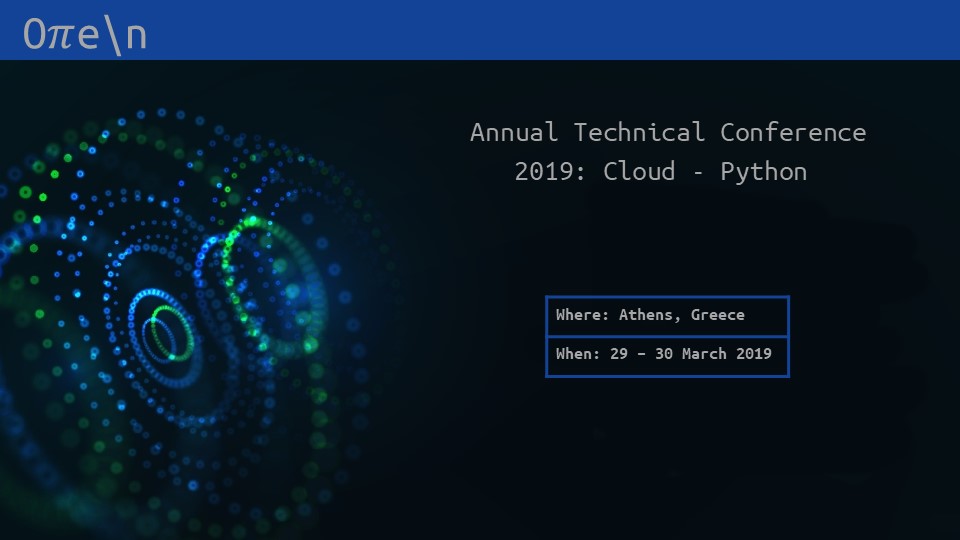Select the 'Annual Technical Conference' title line

[667, 132]
